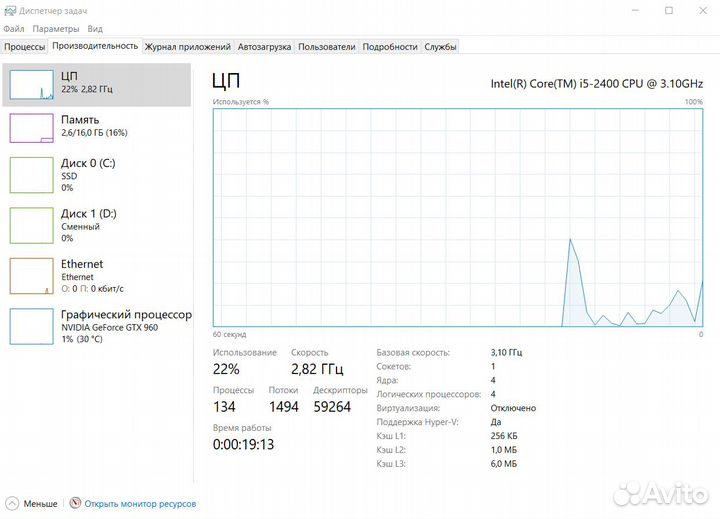
Task: Click the Кэш L1 256 КБ value
Action: click(504, 435)
